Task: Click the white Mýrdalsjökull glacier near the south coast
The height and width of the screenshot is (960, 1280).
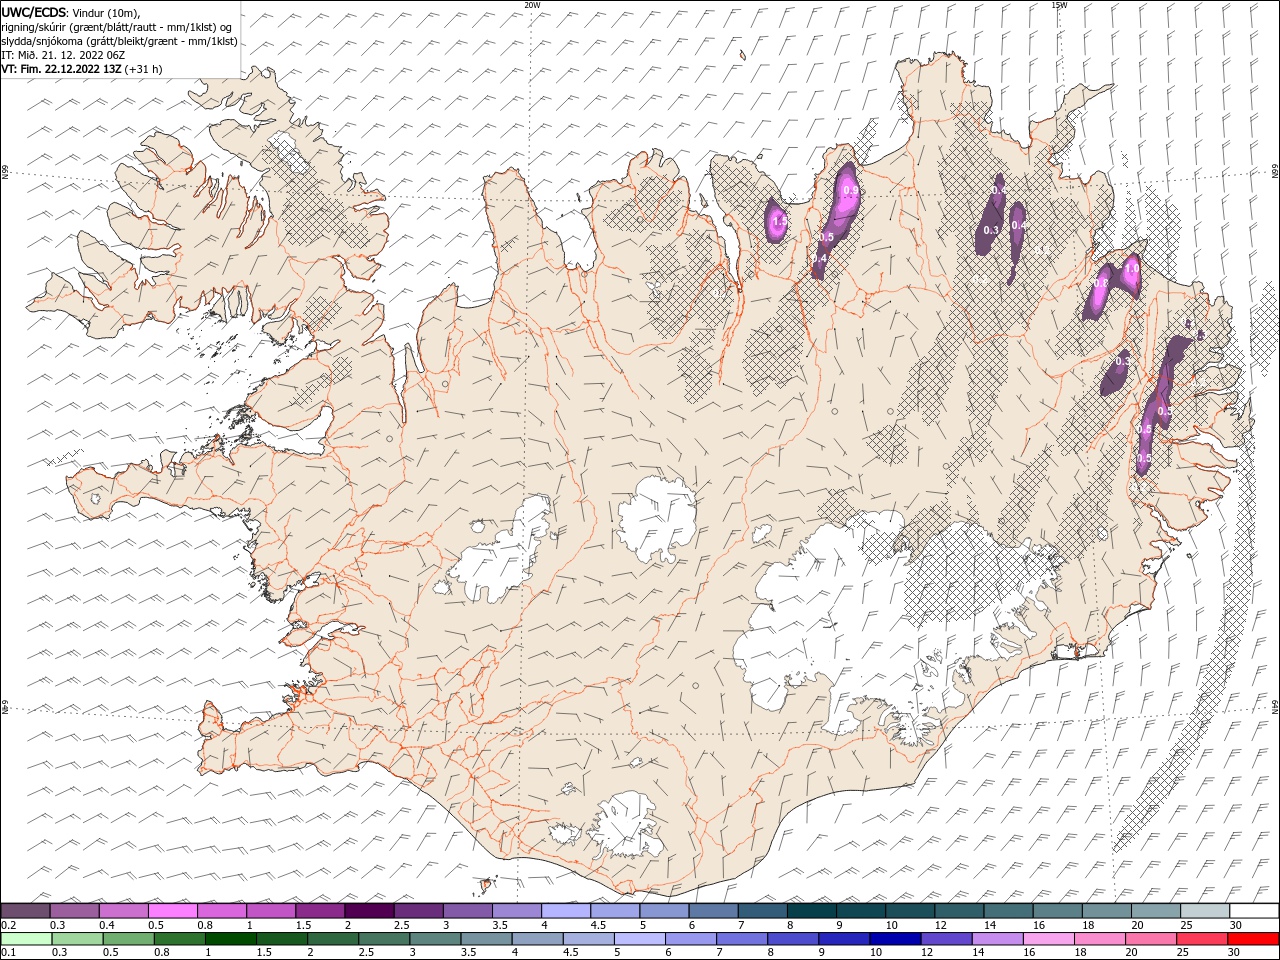Action: 625,825
